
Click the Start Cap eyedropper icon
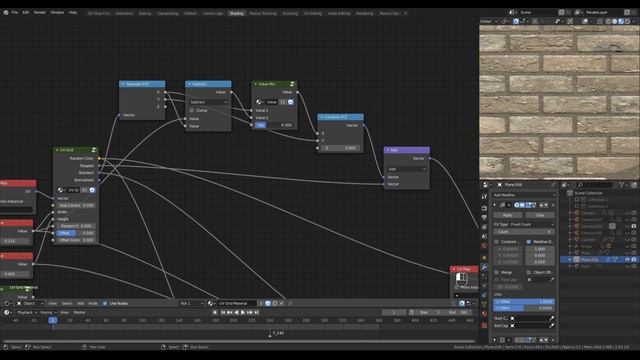click(x=551, y=318)
